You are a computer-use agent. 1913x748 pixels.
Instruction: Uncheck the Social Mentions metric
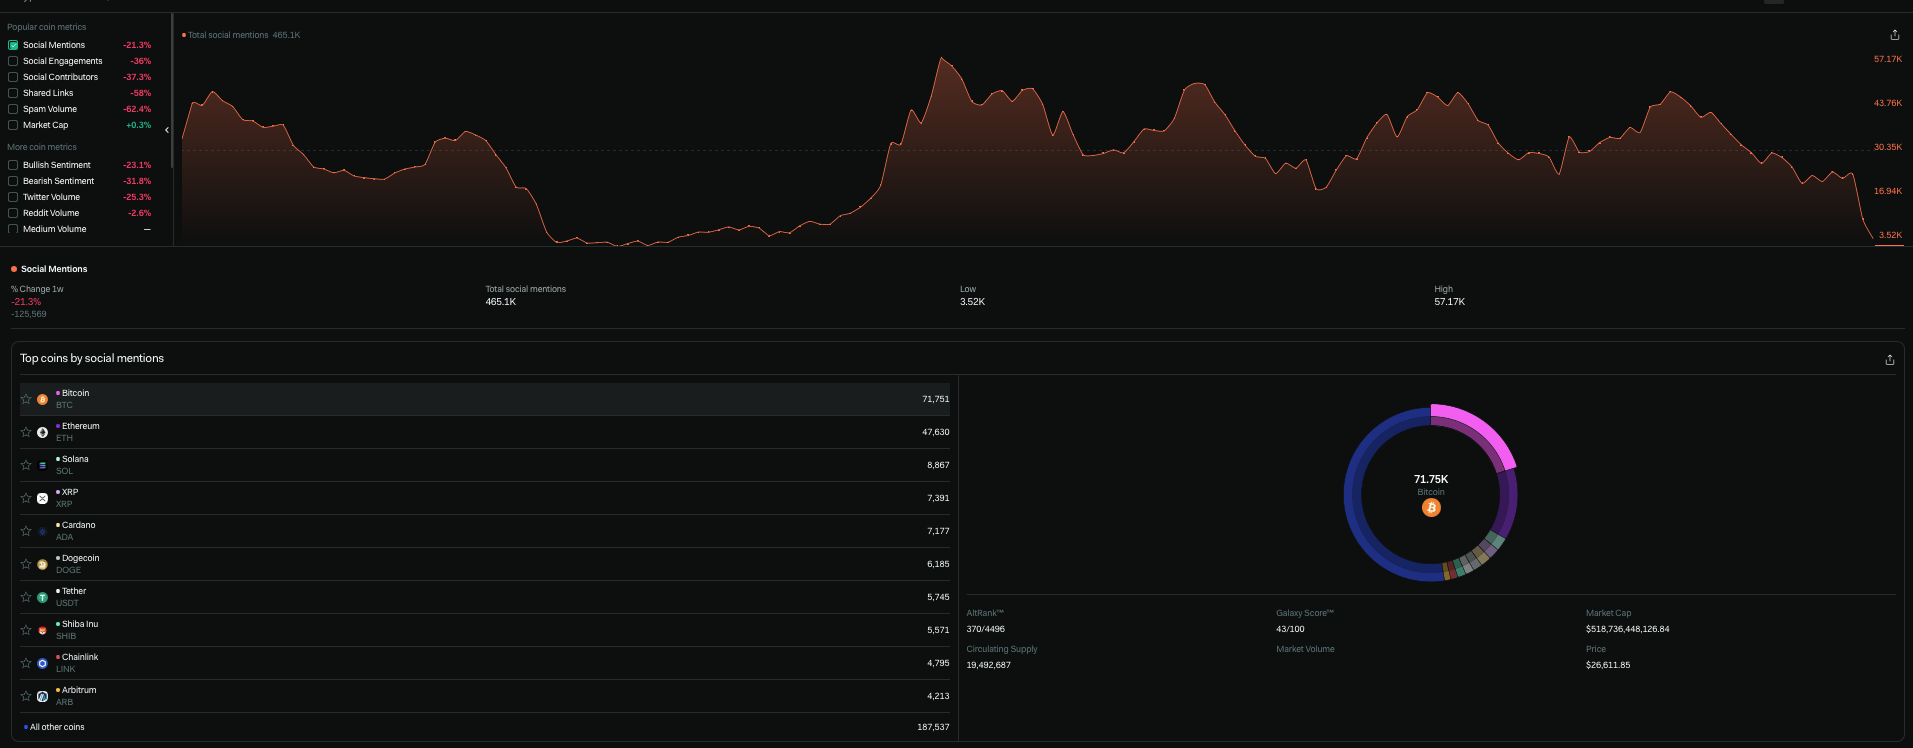coord(13,45)
